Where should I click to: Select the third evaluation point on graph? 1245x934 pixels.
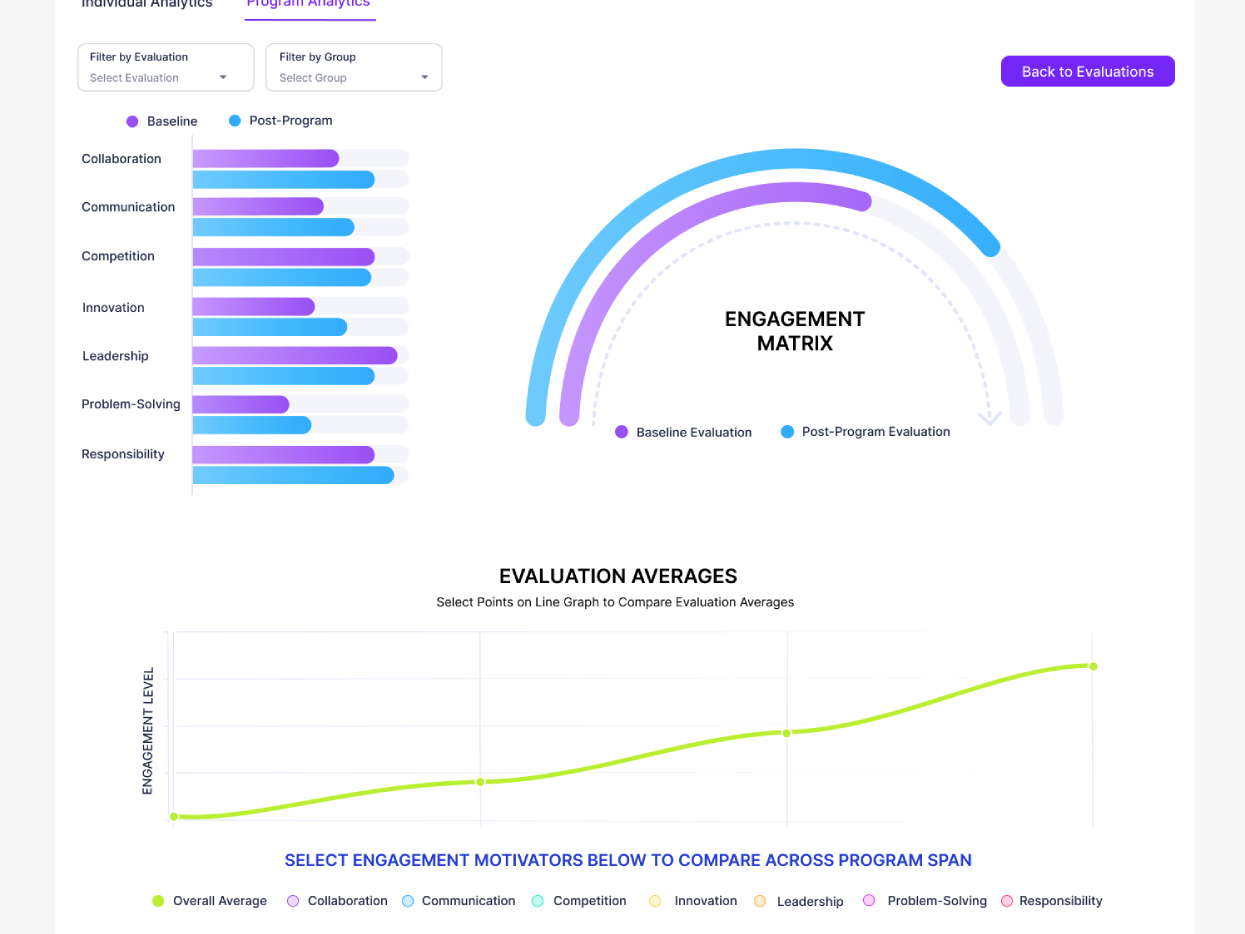pos(787,733)
